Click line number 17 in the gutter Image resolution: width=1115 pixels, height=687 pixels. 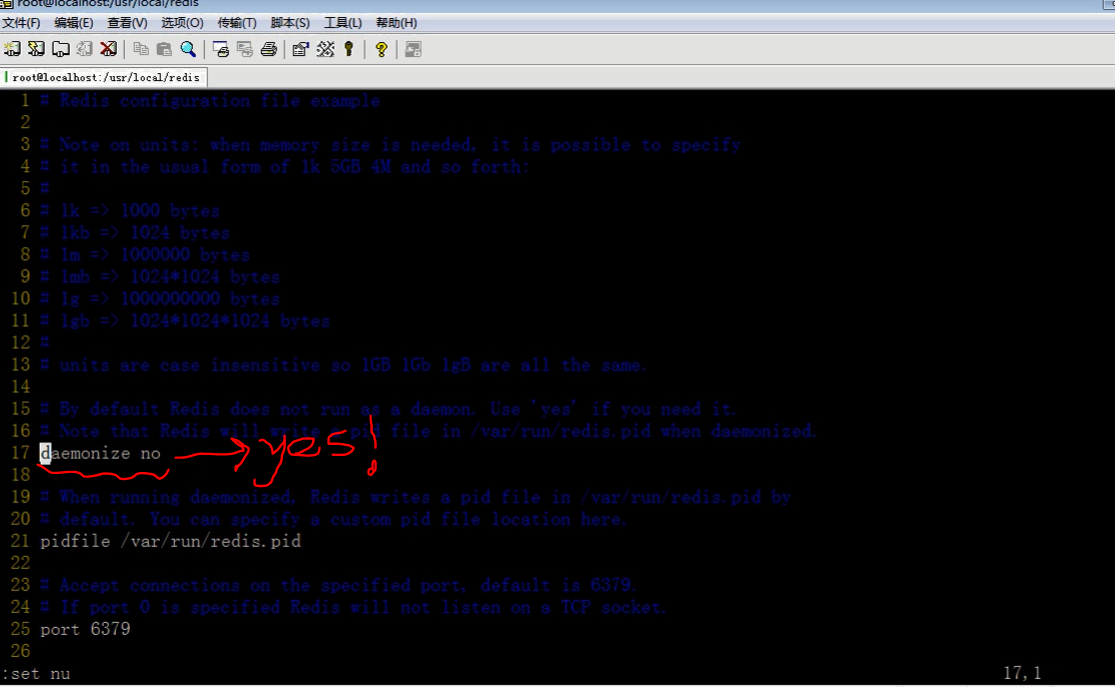tap(21, 453)
